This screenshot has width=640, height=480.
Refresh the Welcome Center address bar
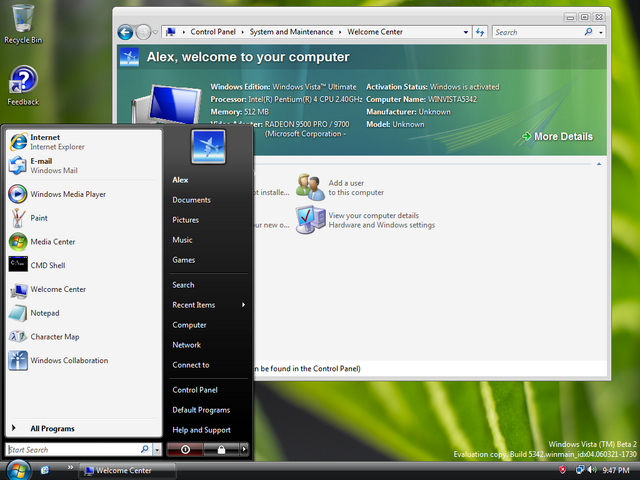(480, 32)
